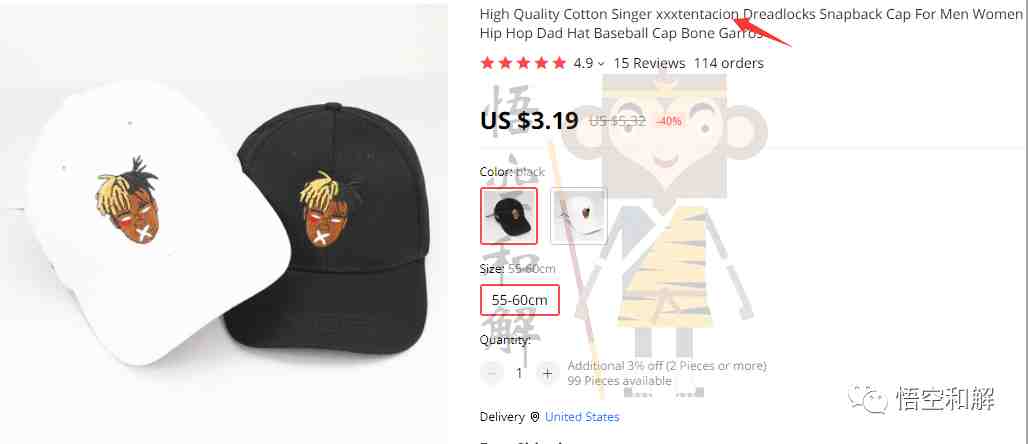Expand the 4.9 rating chevron
This screenshot has height=444, width=1028.
(601, 64)
